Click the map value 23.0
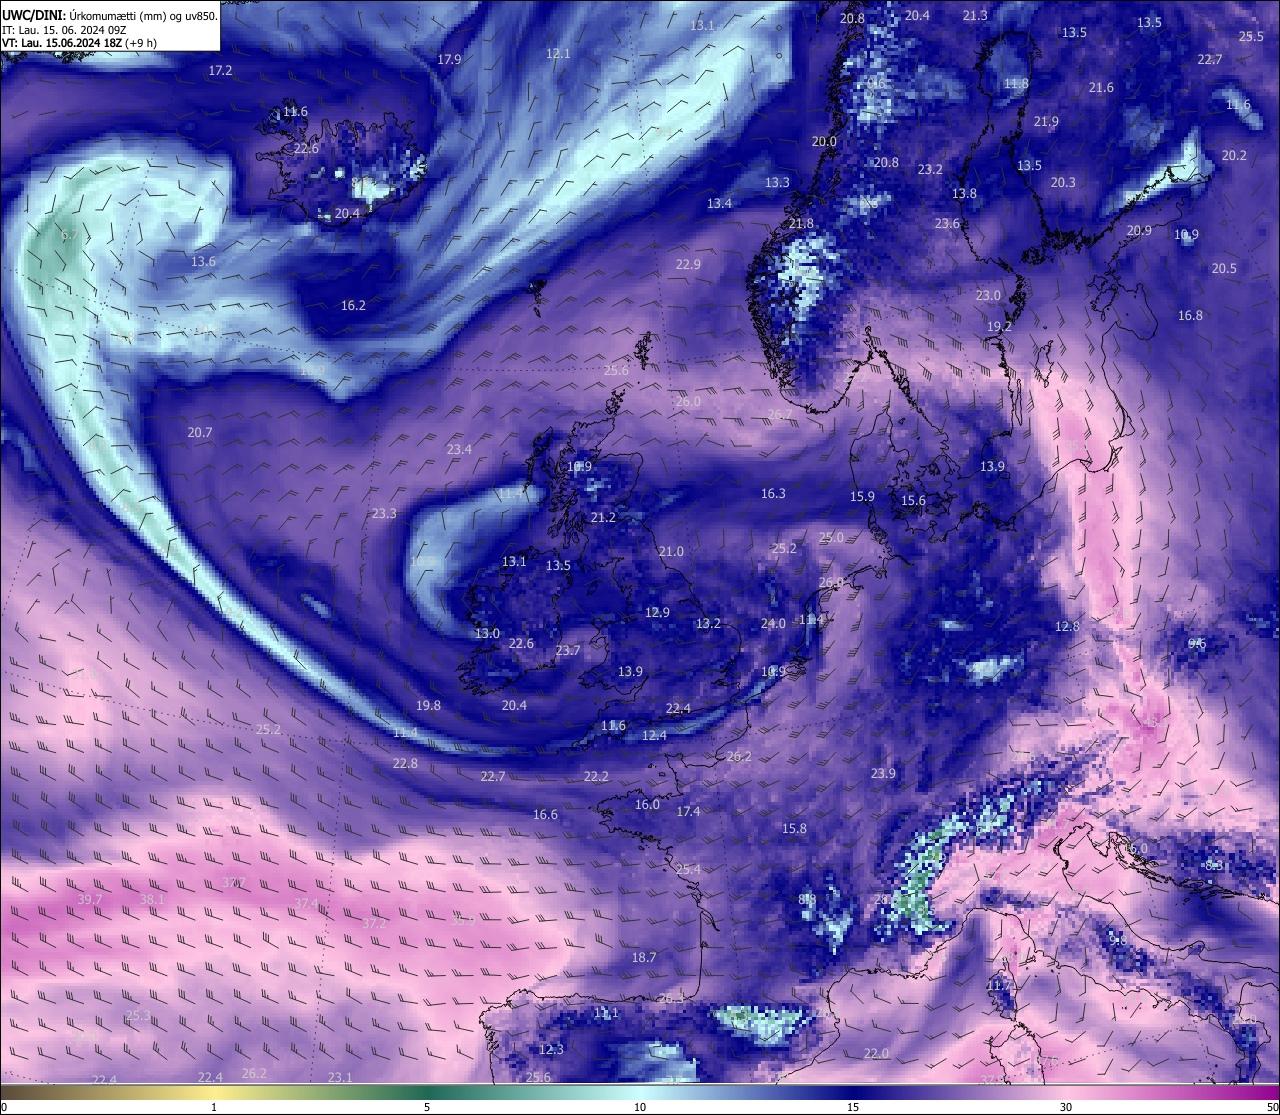Image resolution: width=1280 pixels, height=1115 pixels. point(988,296)
